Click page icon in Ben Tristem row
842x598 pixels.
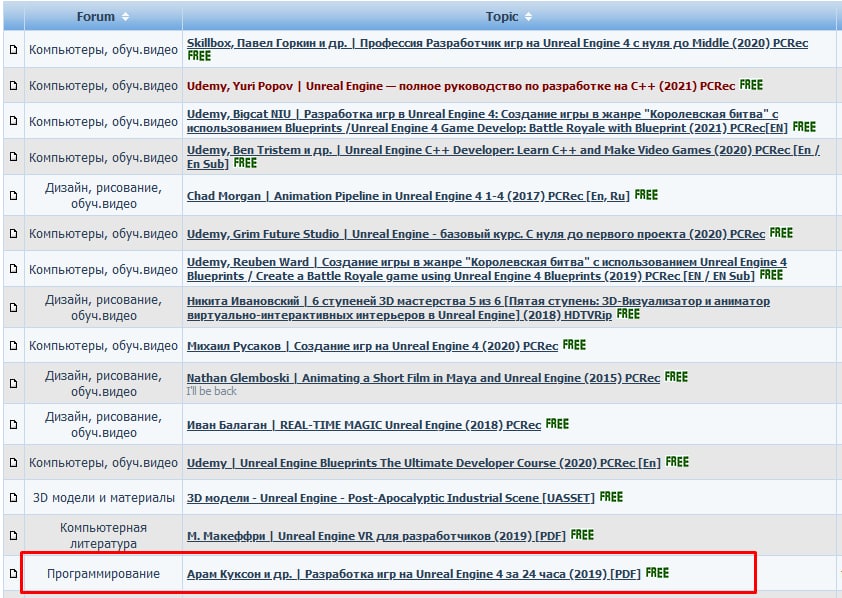[x=14, y=157]
